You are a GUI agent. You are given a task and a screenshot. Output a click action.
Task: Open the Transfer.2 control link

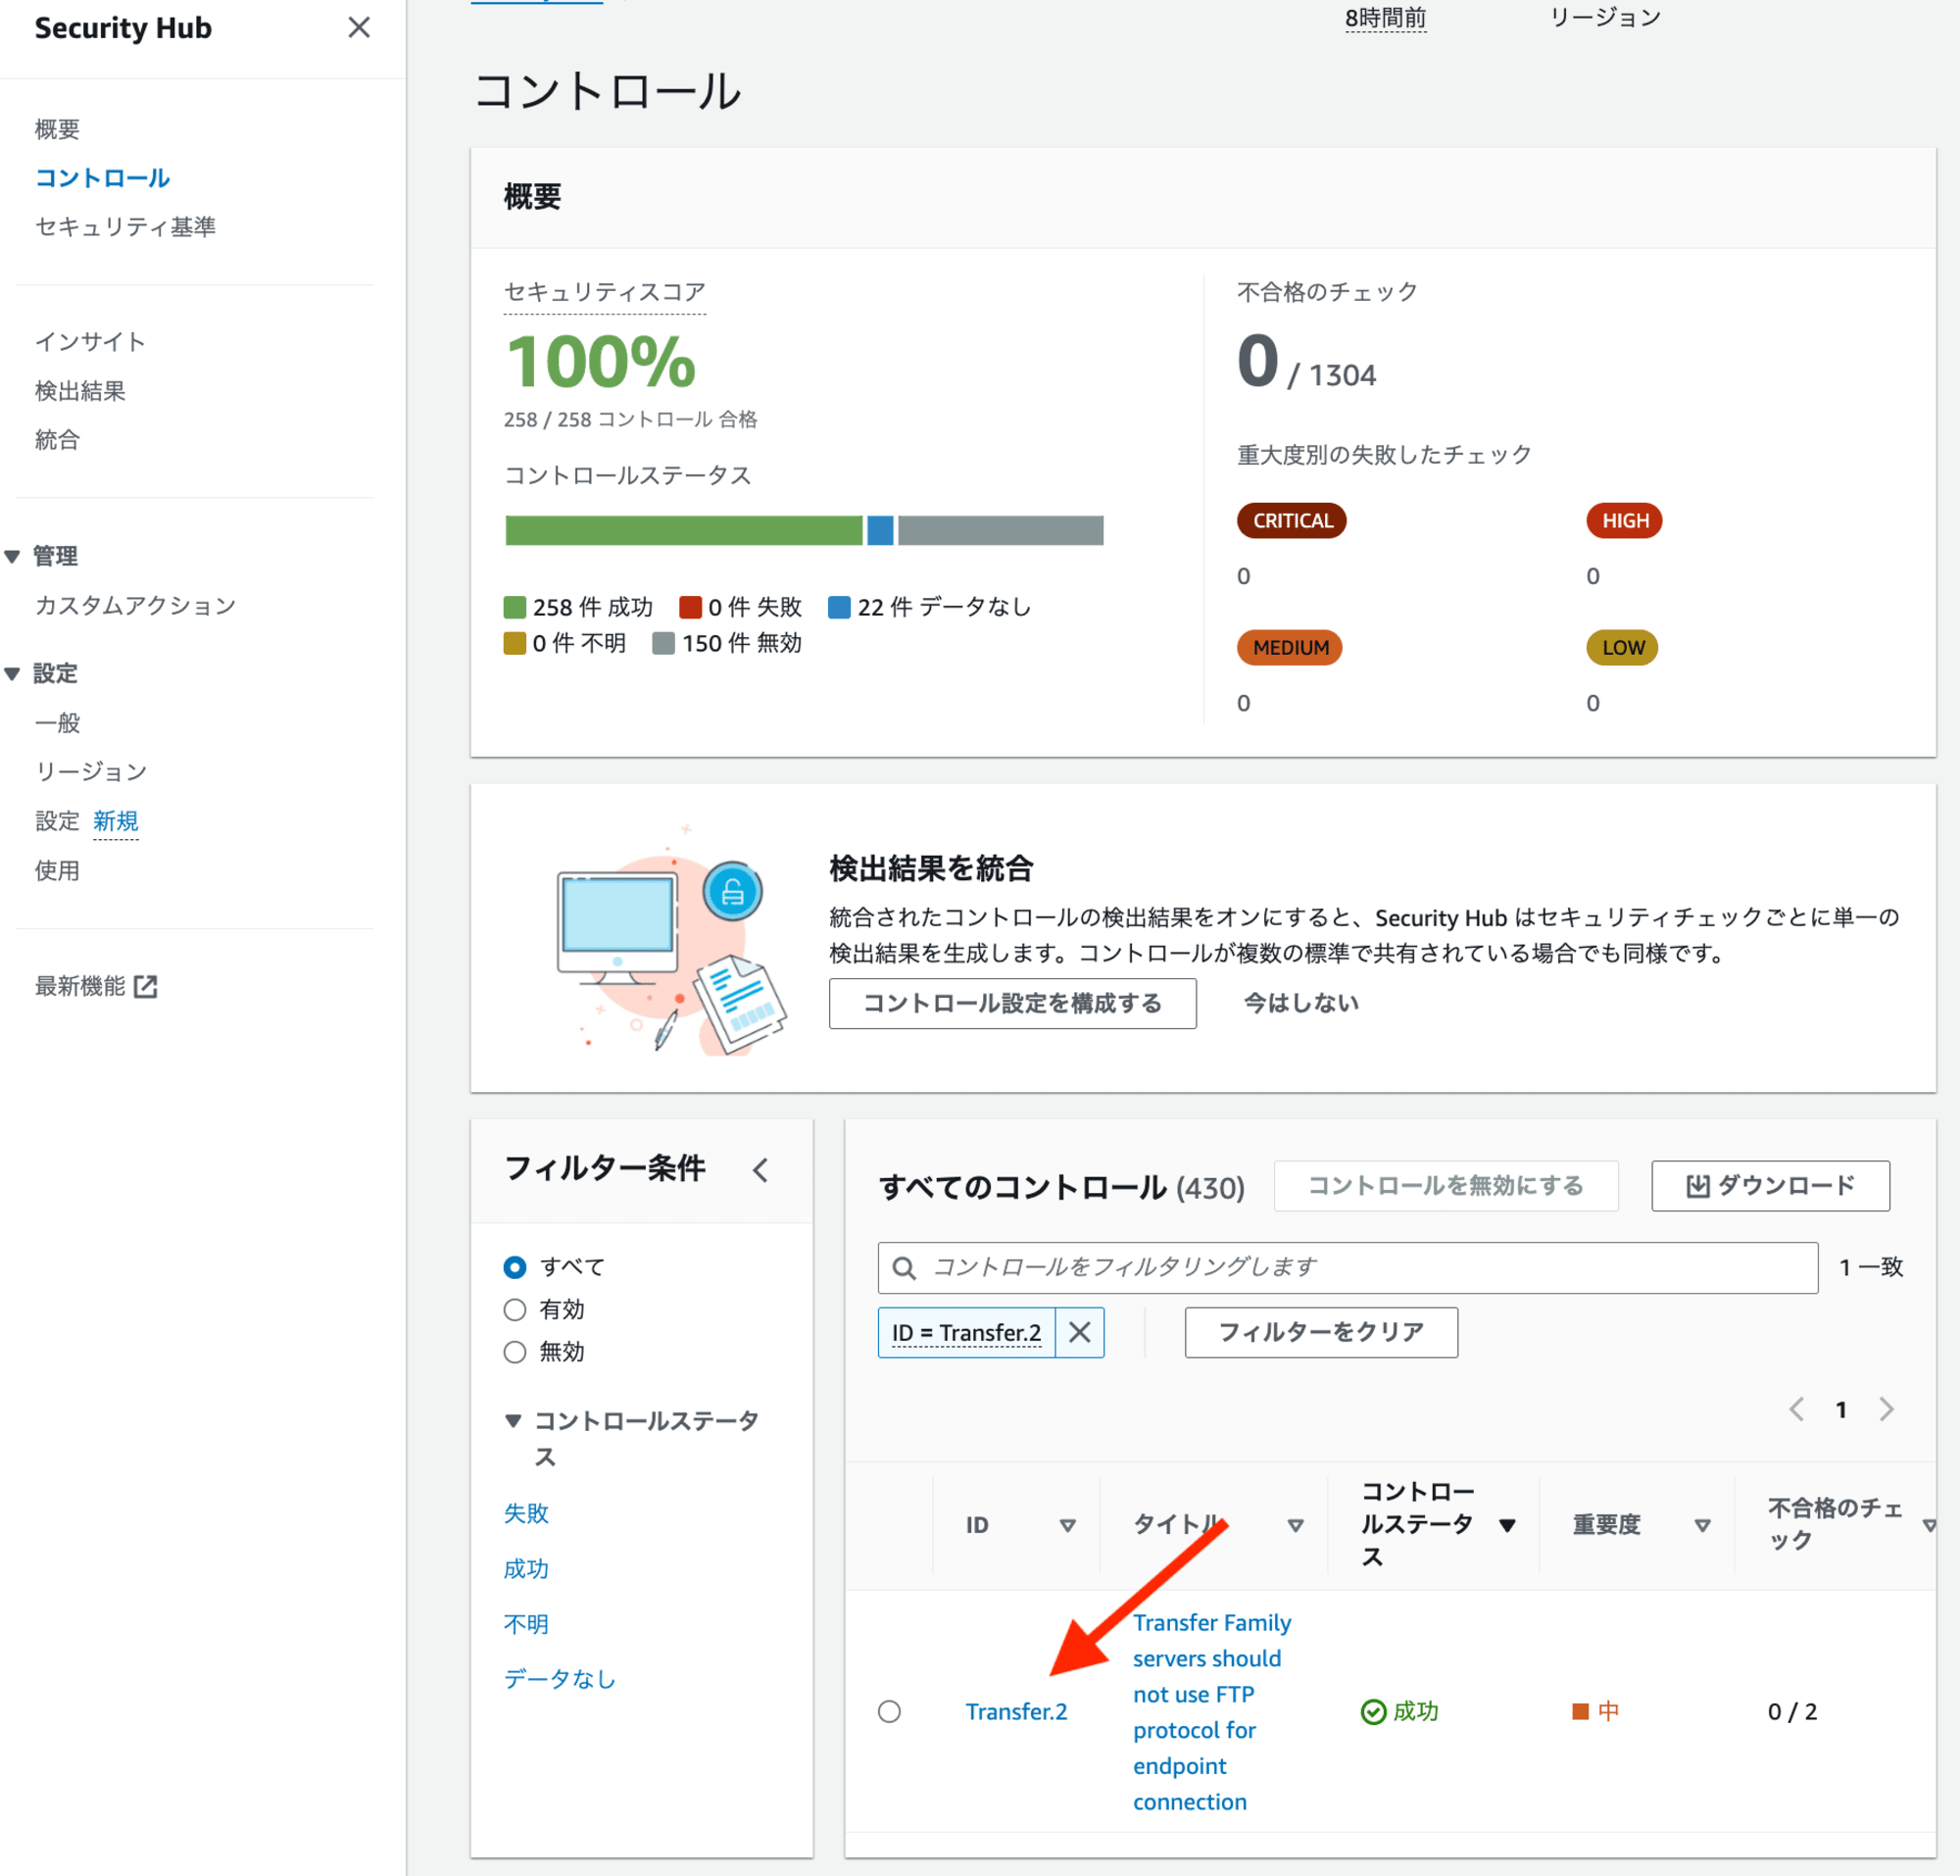1016,1712
